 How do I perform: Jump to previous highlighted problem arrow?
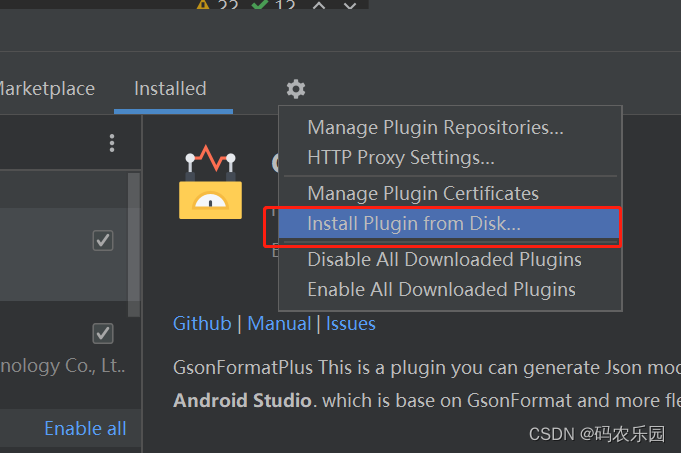[319, 5]
